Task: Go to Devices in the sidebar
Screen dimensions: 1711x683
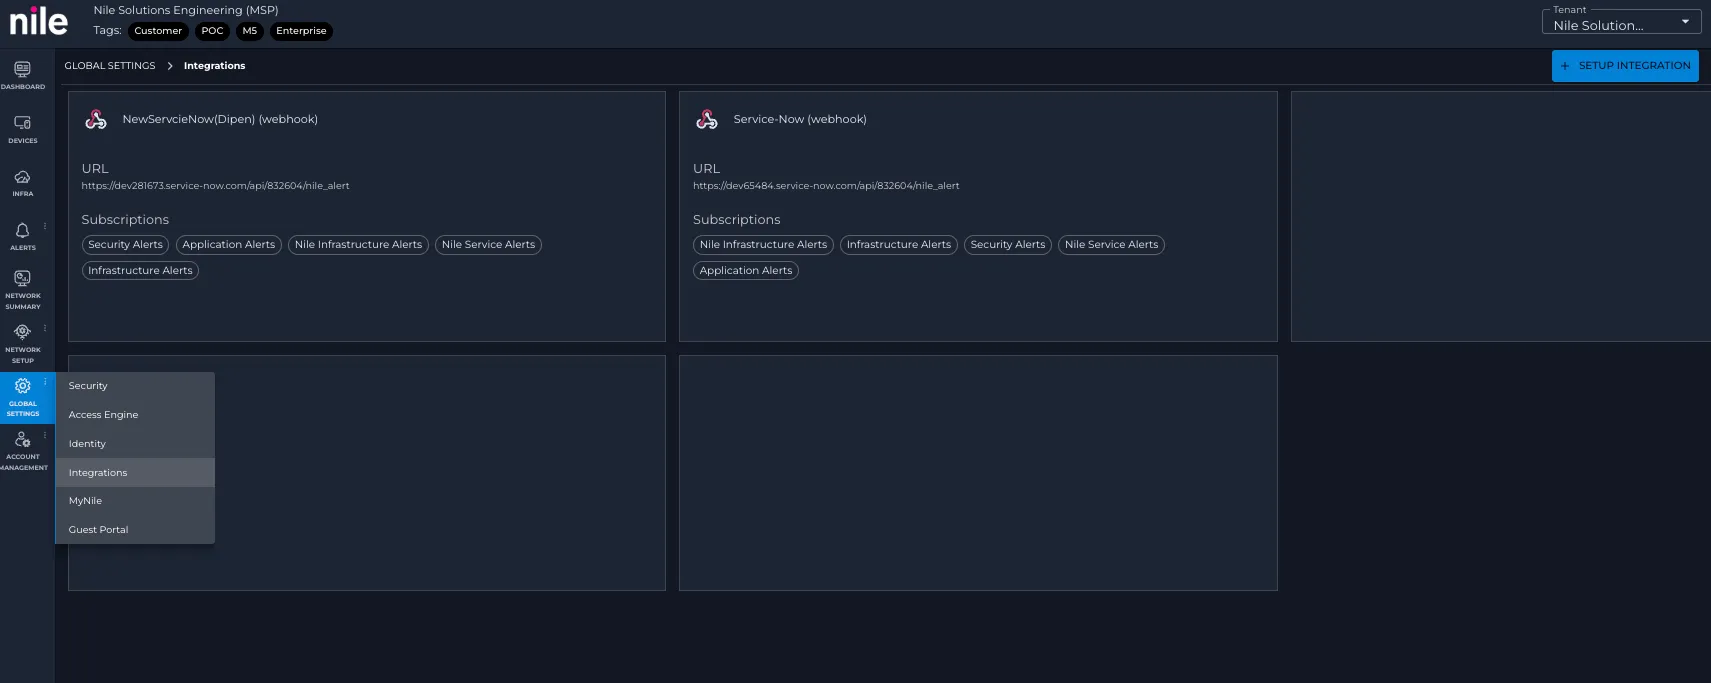Action: [x=22, y=128]
